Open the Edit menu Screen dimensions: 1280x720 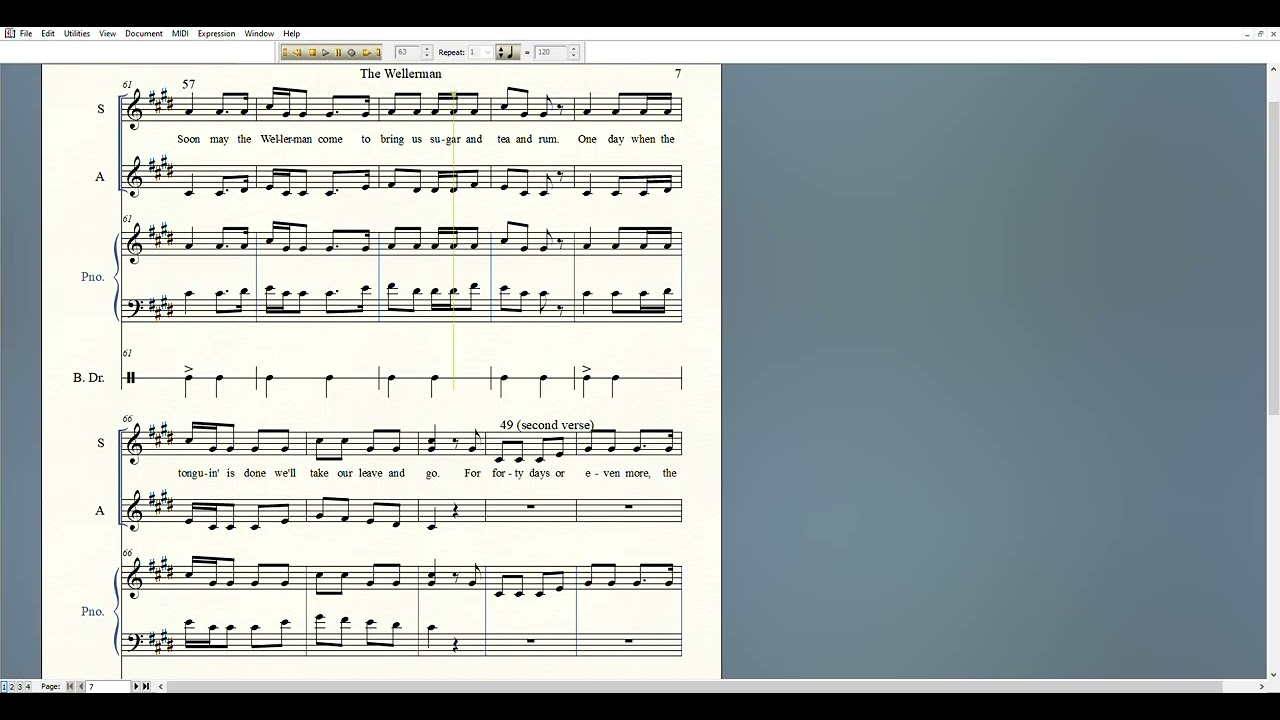48,34
